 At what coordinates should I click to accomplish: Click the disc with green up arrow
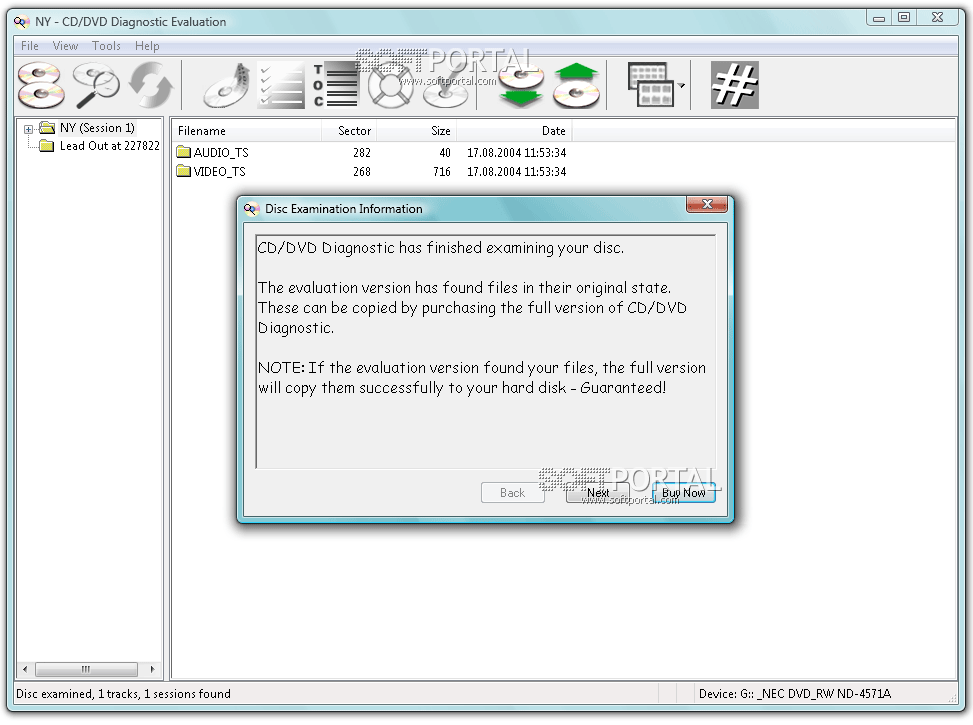[576, 85]
